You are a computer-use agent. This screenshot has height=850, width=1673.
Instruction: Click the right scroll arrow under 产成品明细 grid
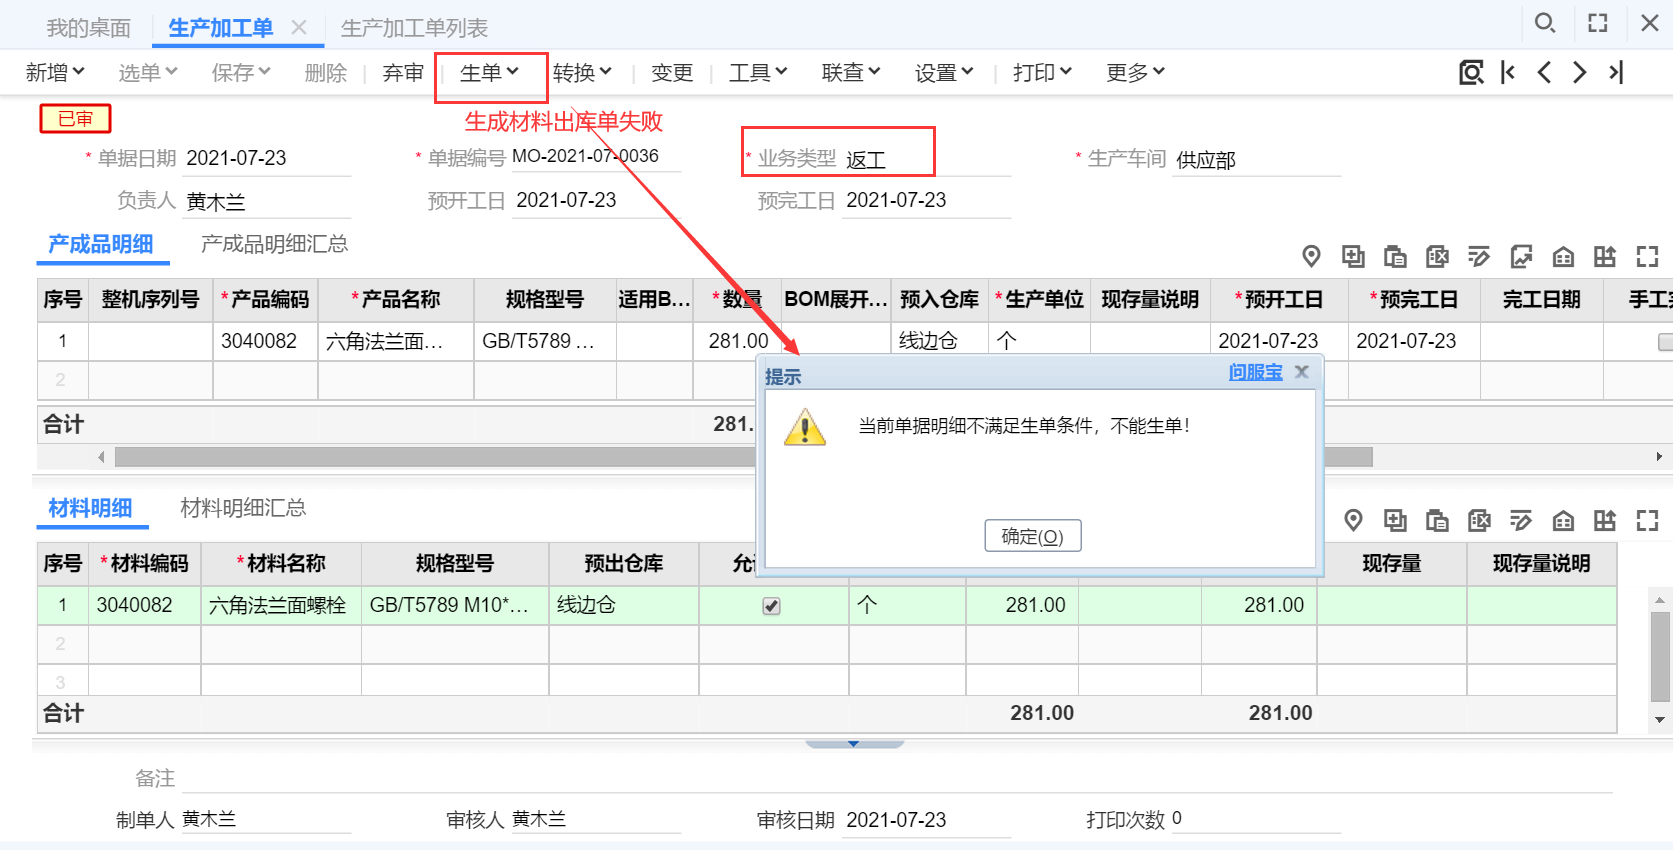click(x=1659, y=457)
